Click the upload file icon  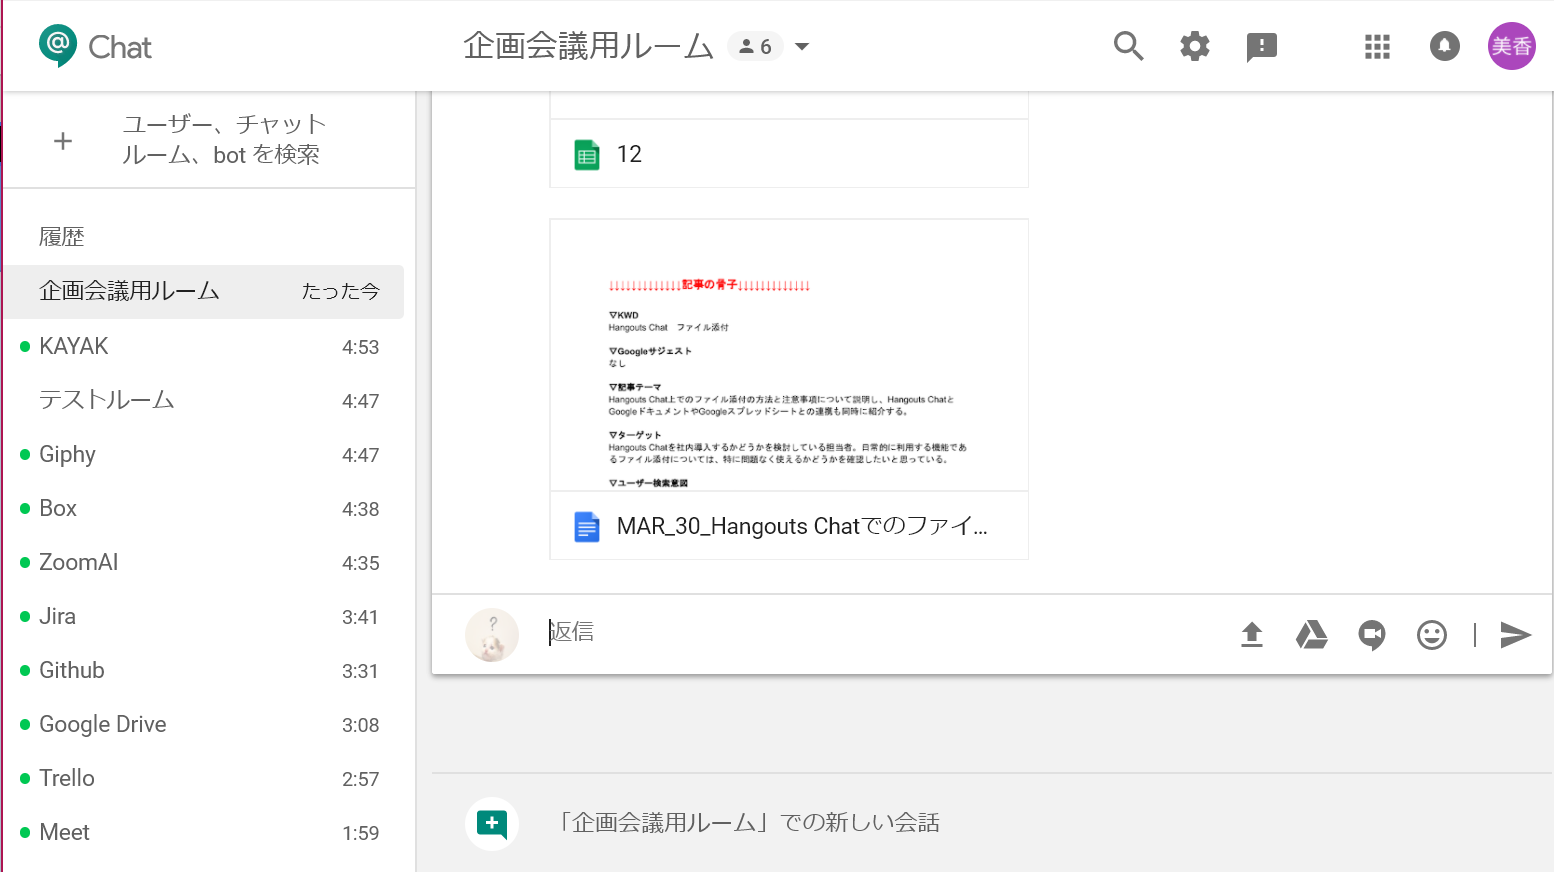pos(1251,635)
